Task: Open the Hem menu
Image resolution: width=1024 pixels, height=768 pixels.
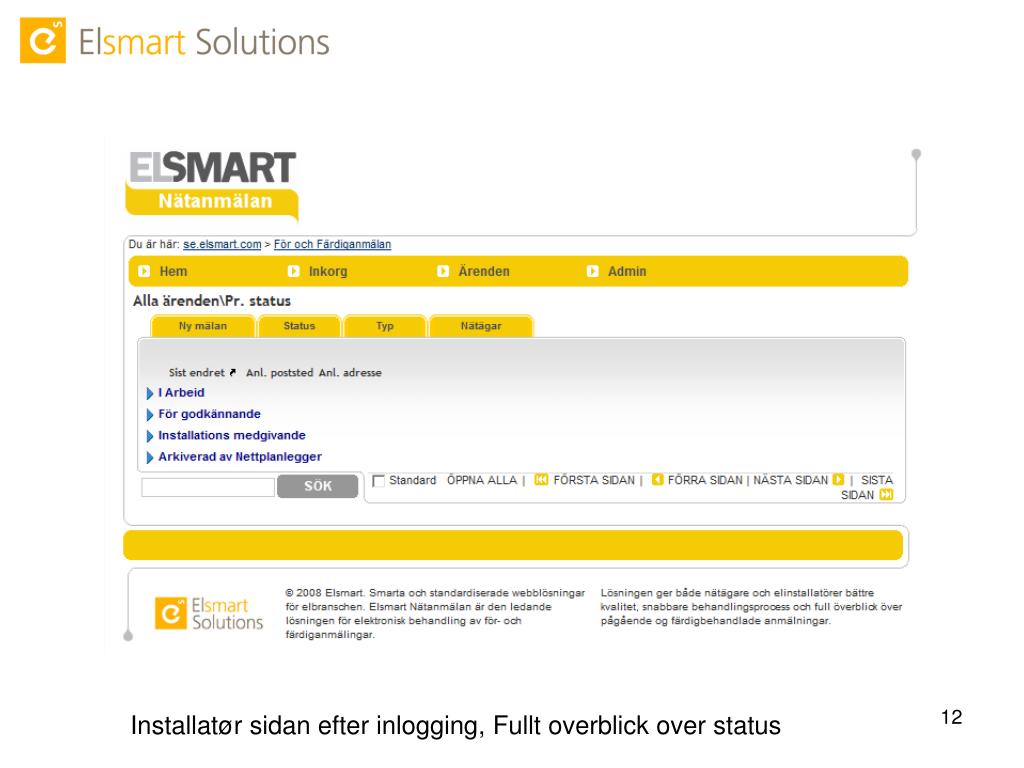Action: pyautogui.click(x=173, y=271)
